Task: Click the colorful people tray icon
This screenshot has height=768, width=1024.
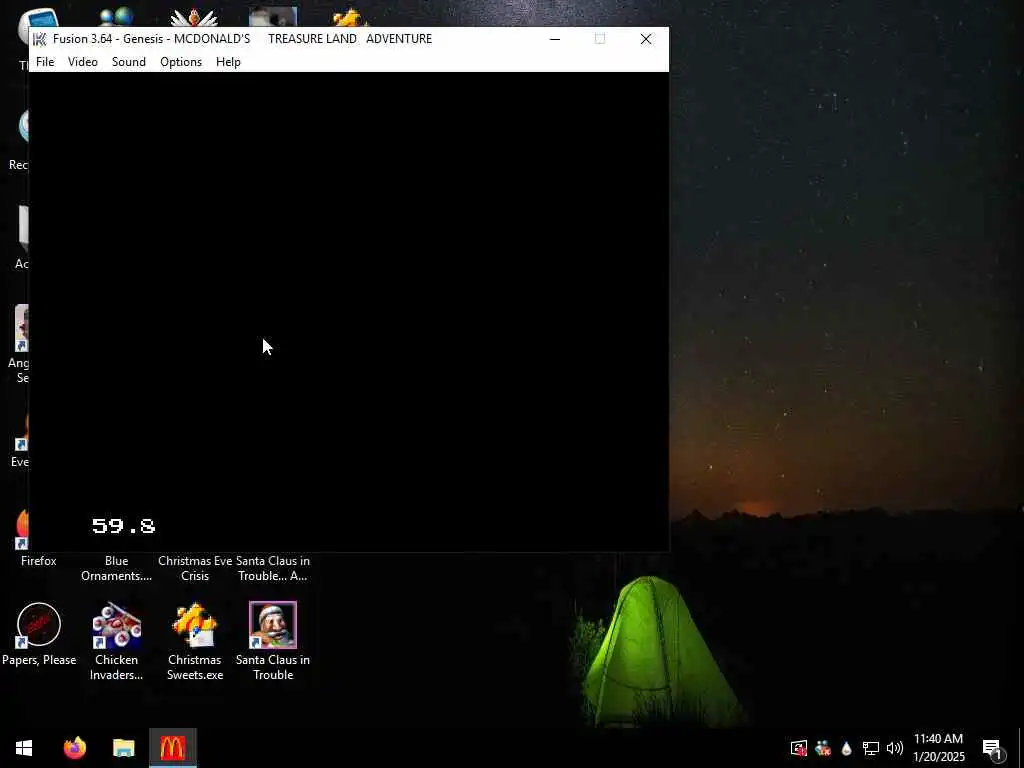Action: tap(823, 748)
